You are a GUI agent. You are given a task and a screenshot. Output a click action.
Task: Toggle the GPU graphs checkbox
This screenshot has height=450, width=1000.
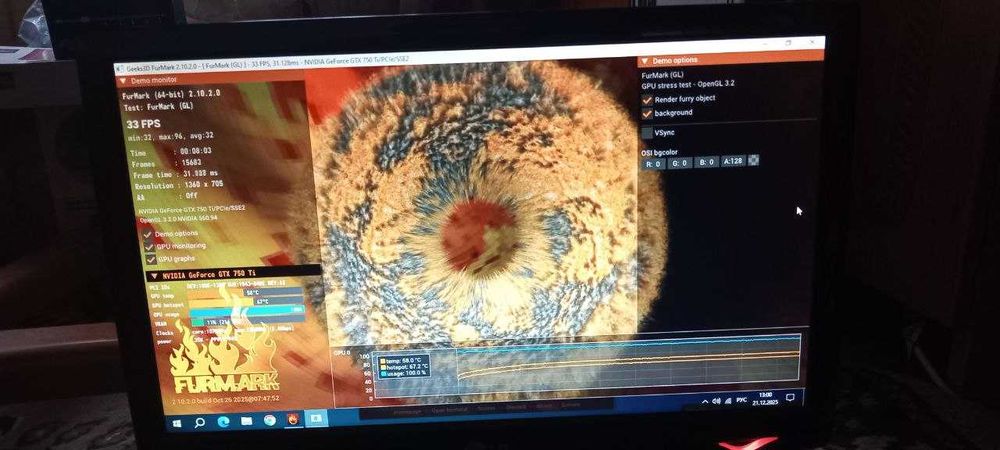[x=151, y=259]
